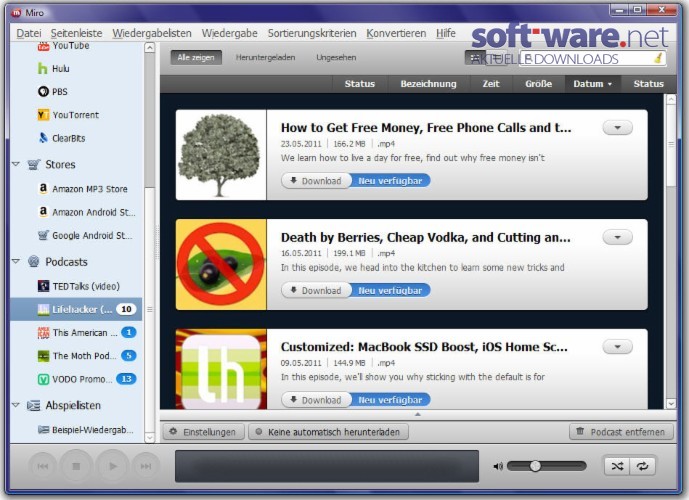Open the Beispiel-Wiedergabe playlist
This screenshot has height=500, width=689.
tap(86, 430)
